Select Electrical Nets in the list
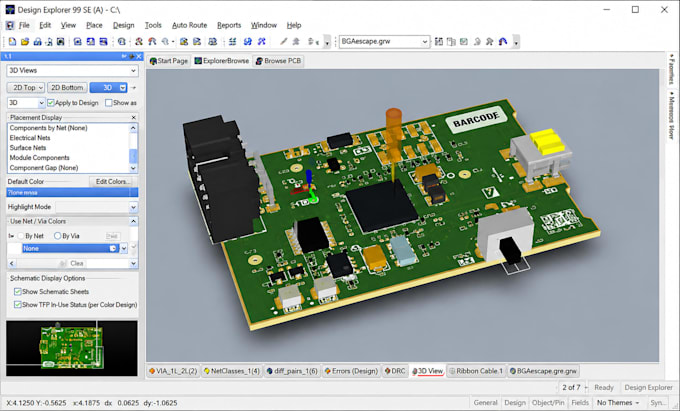Screen dimensions: 680x411 (x=30, y=138)
